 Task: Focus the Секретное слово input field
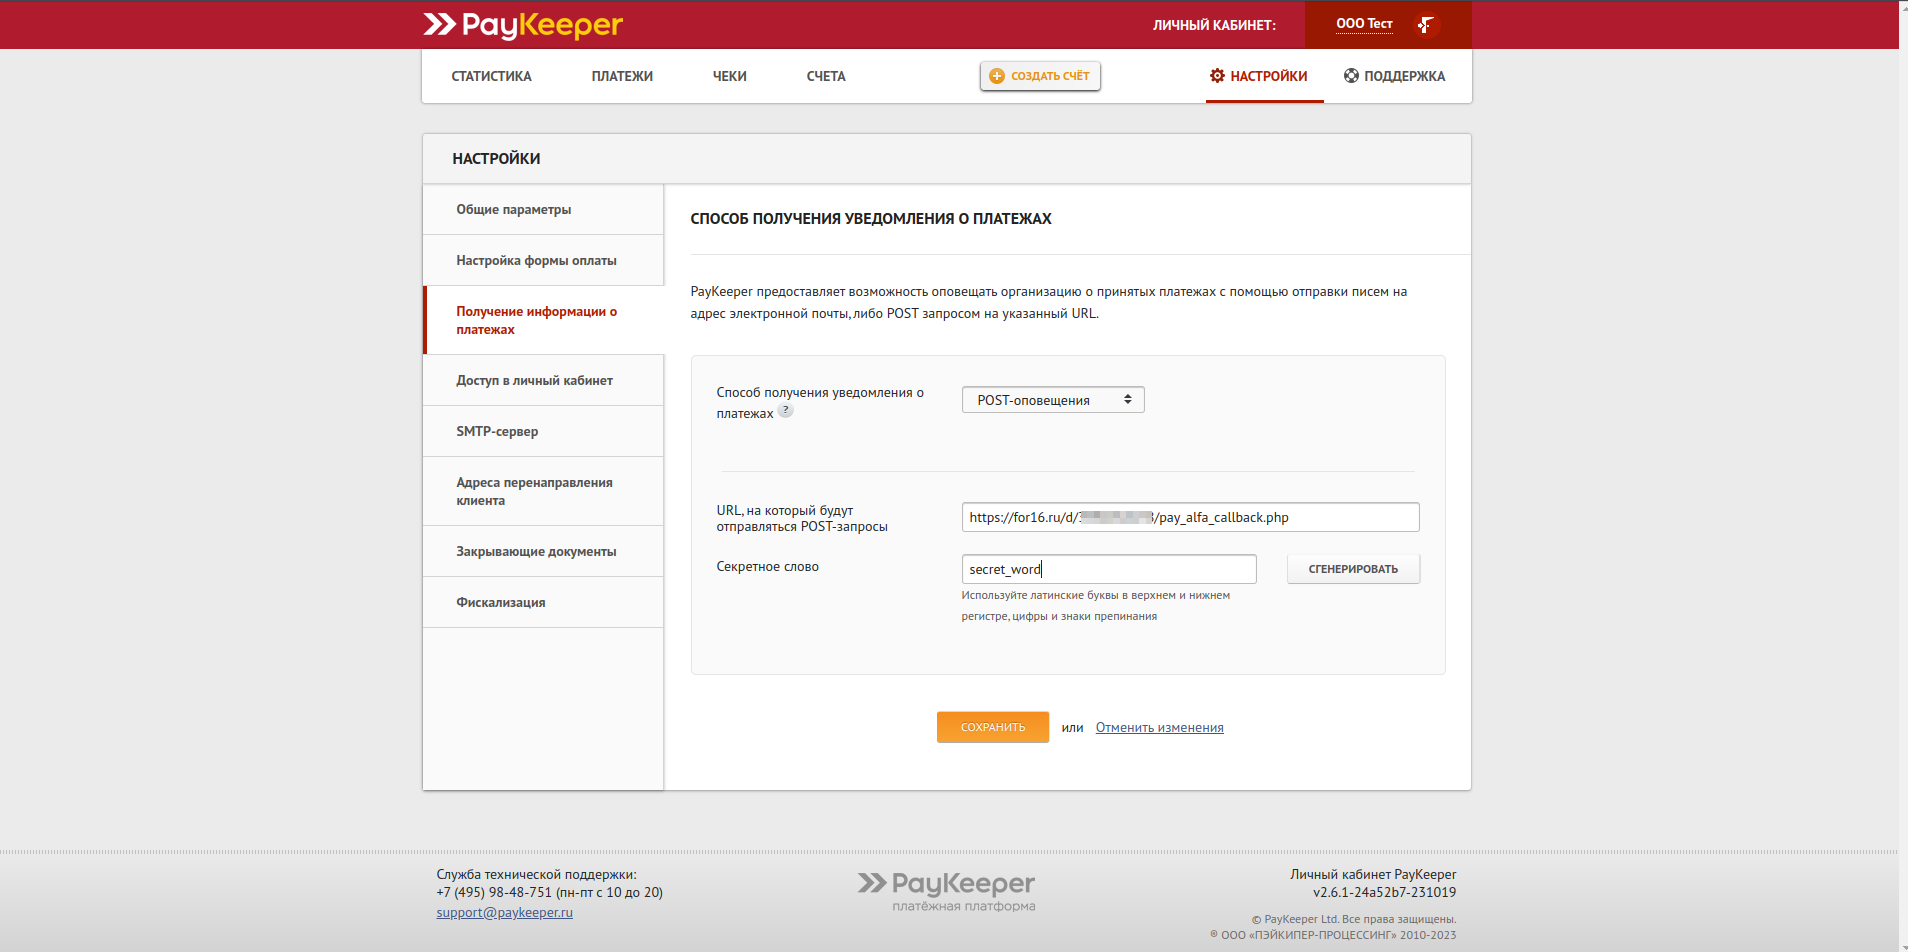coord(1108,569)
